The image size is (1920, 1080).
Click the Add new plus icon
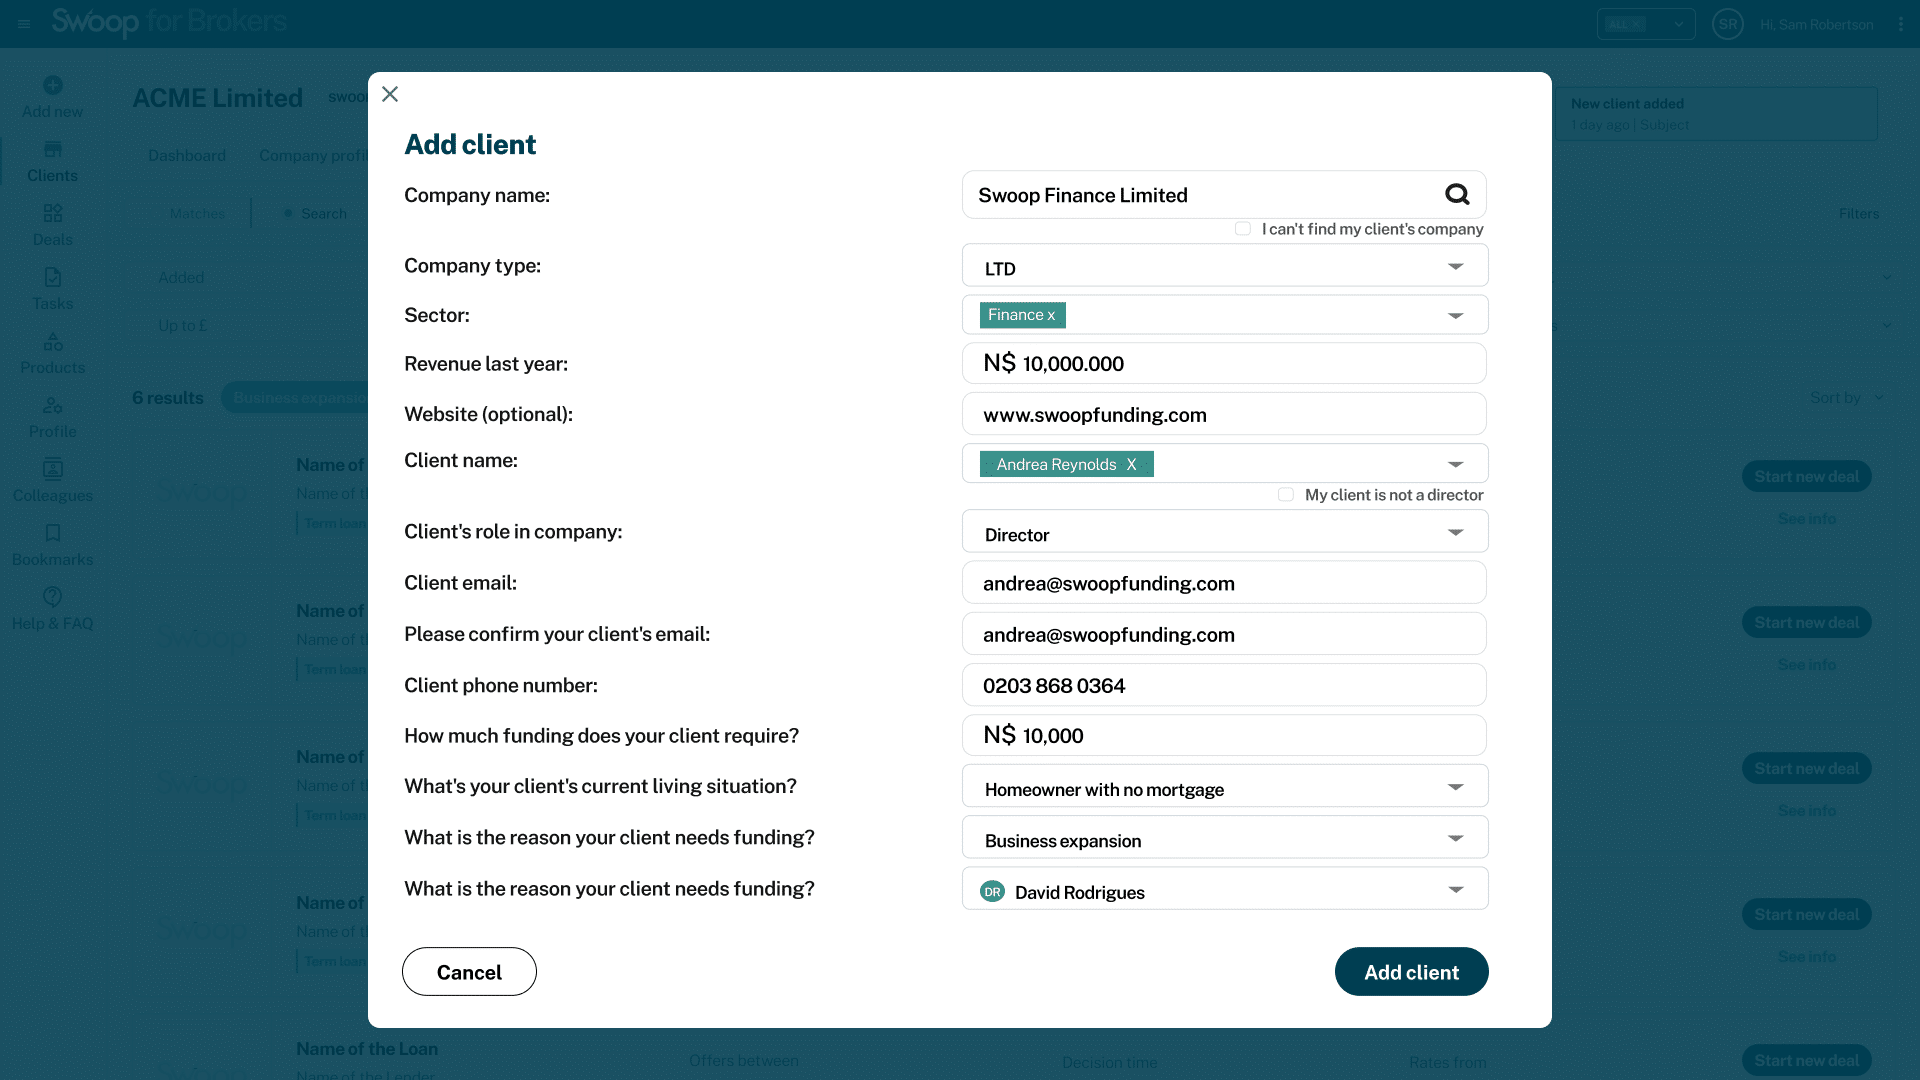53,86
